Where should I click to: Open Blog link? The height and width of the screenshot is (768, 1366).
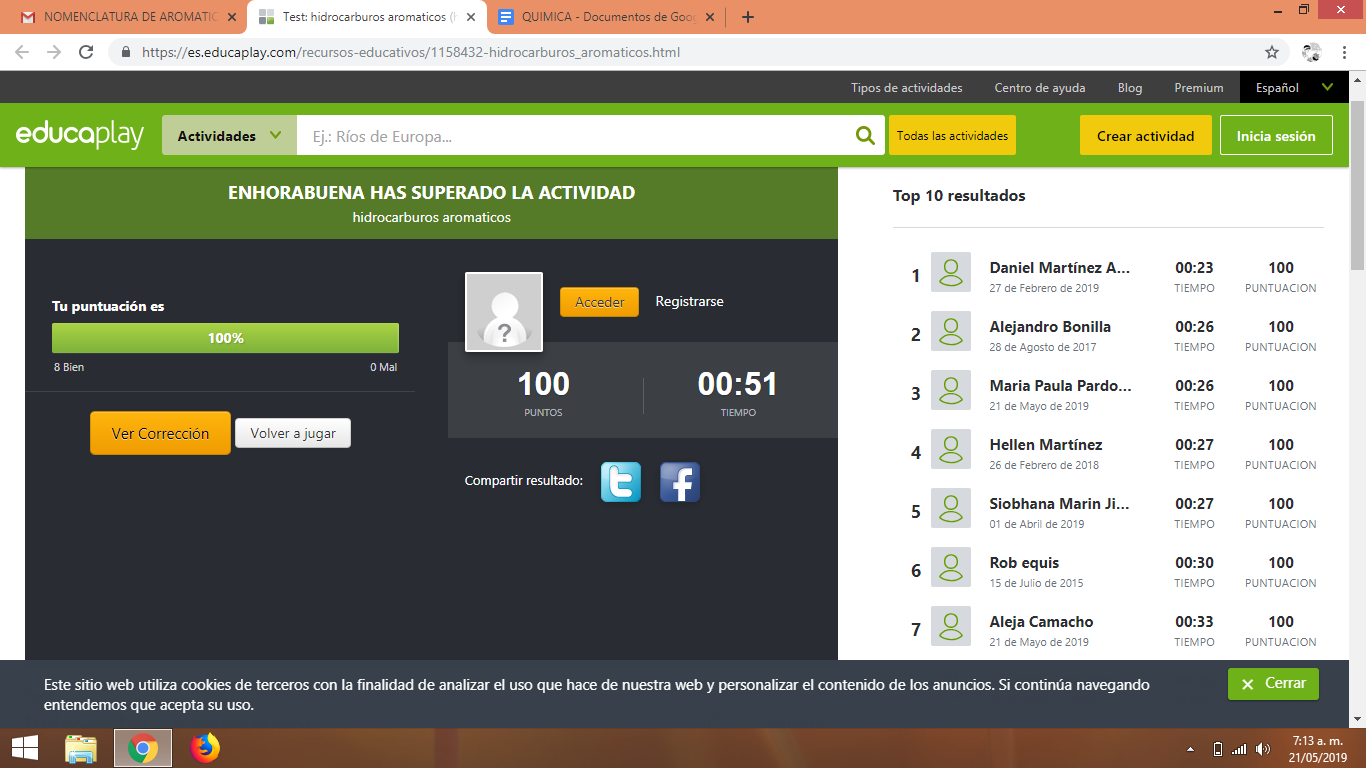point(1130,88)
